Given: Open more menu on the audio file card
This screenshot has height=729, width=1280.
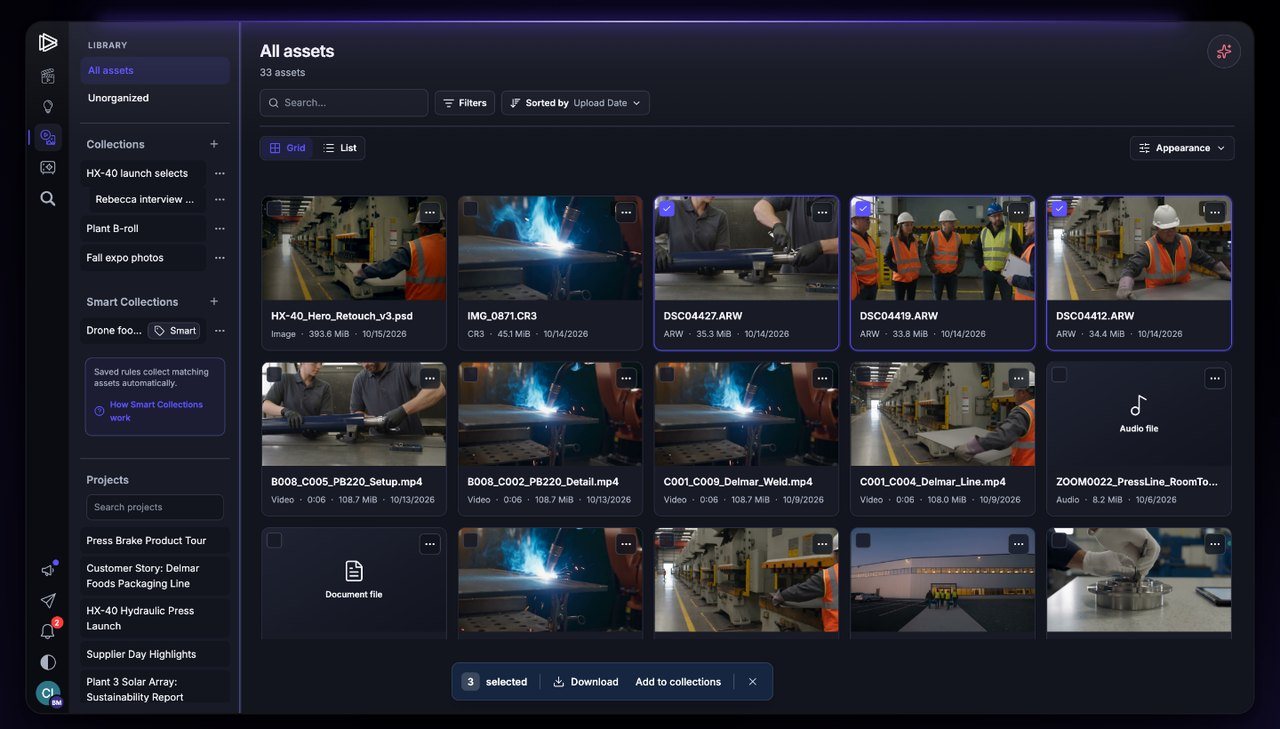Looking at the screenshot, I should pyautogui.click(x=1215, y=378).
